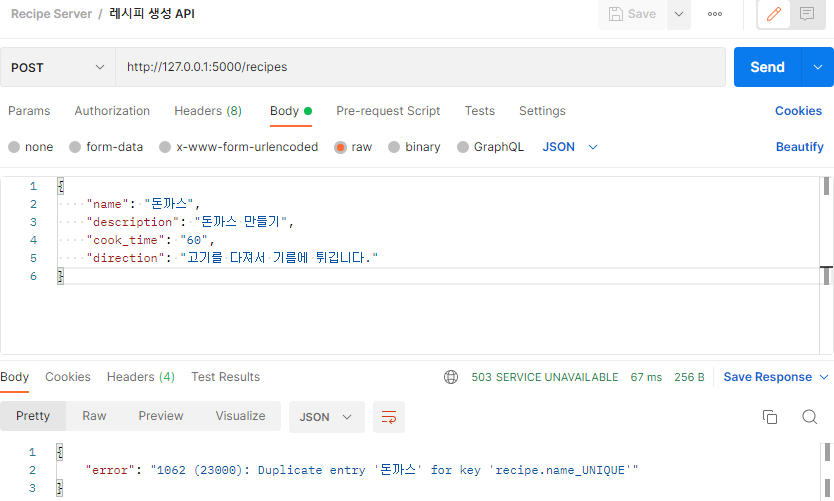
Task: Click the "direction" line in body editor
Action: [232, 258]
